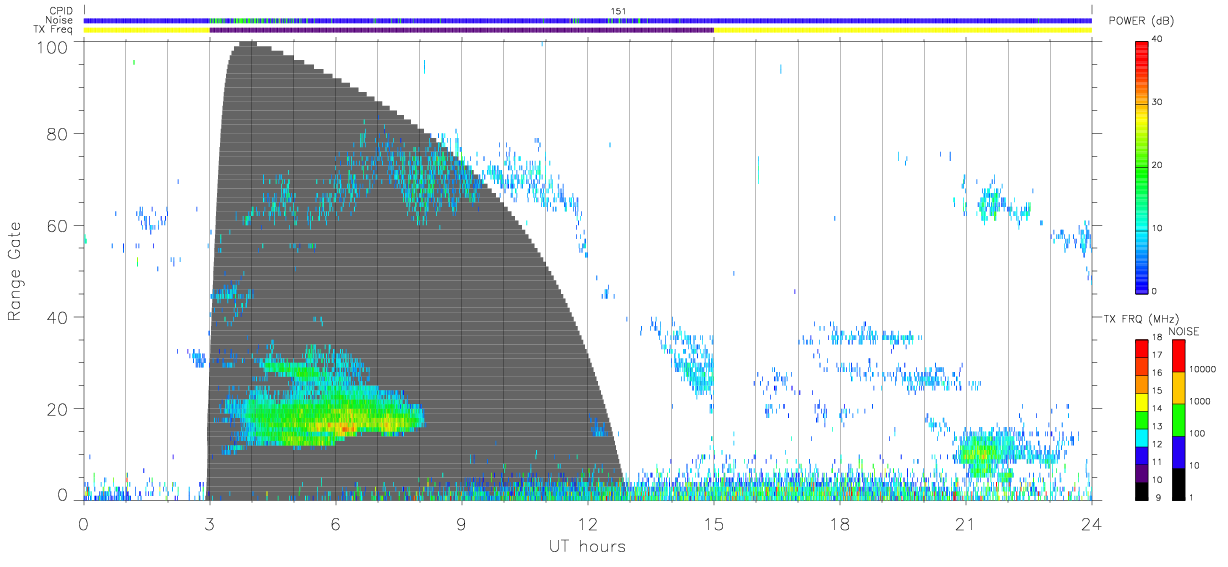Screen dimensions: 1228x567
Task: Click the x-axis tick label '24'
Action: click(x=1091, y=523)
